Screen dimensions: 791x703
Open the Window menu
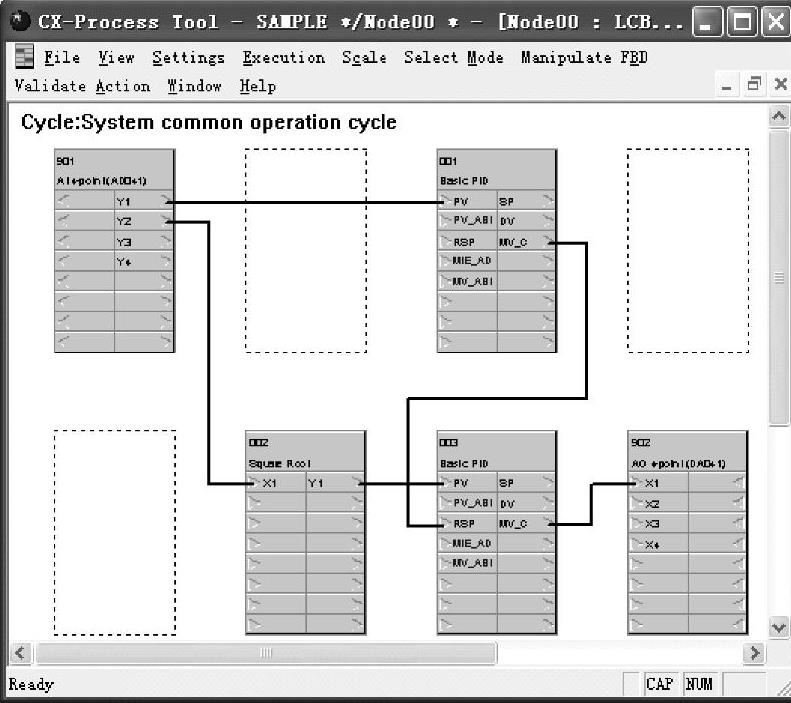pyautogui.click(x=195, y=86)
